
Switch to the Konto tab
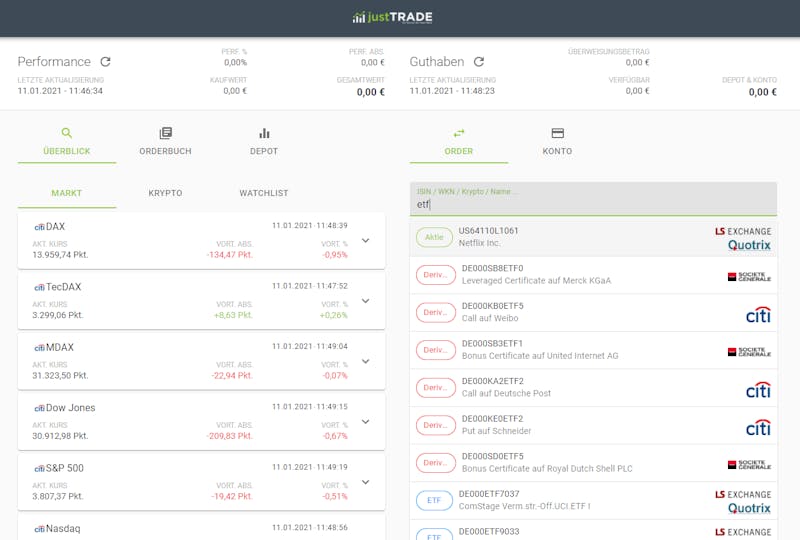pos(557,142)
